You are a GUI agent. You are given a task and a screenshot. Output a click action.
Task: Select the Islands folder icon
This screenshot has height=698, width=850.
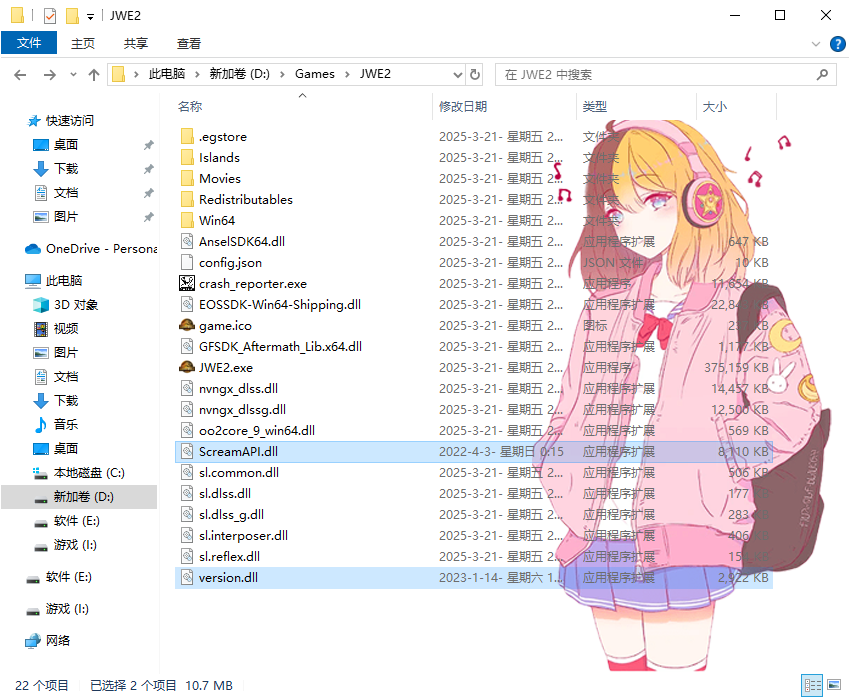pyautogui.click(x=186, y=158)
